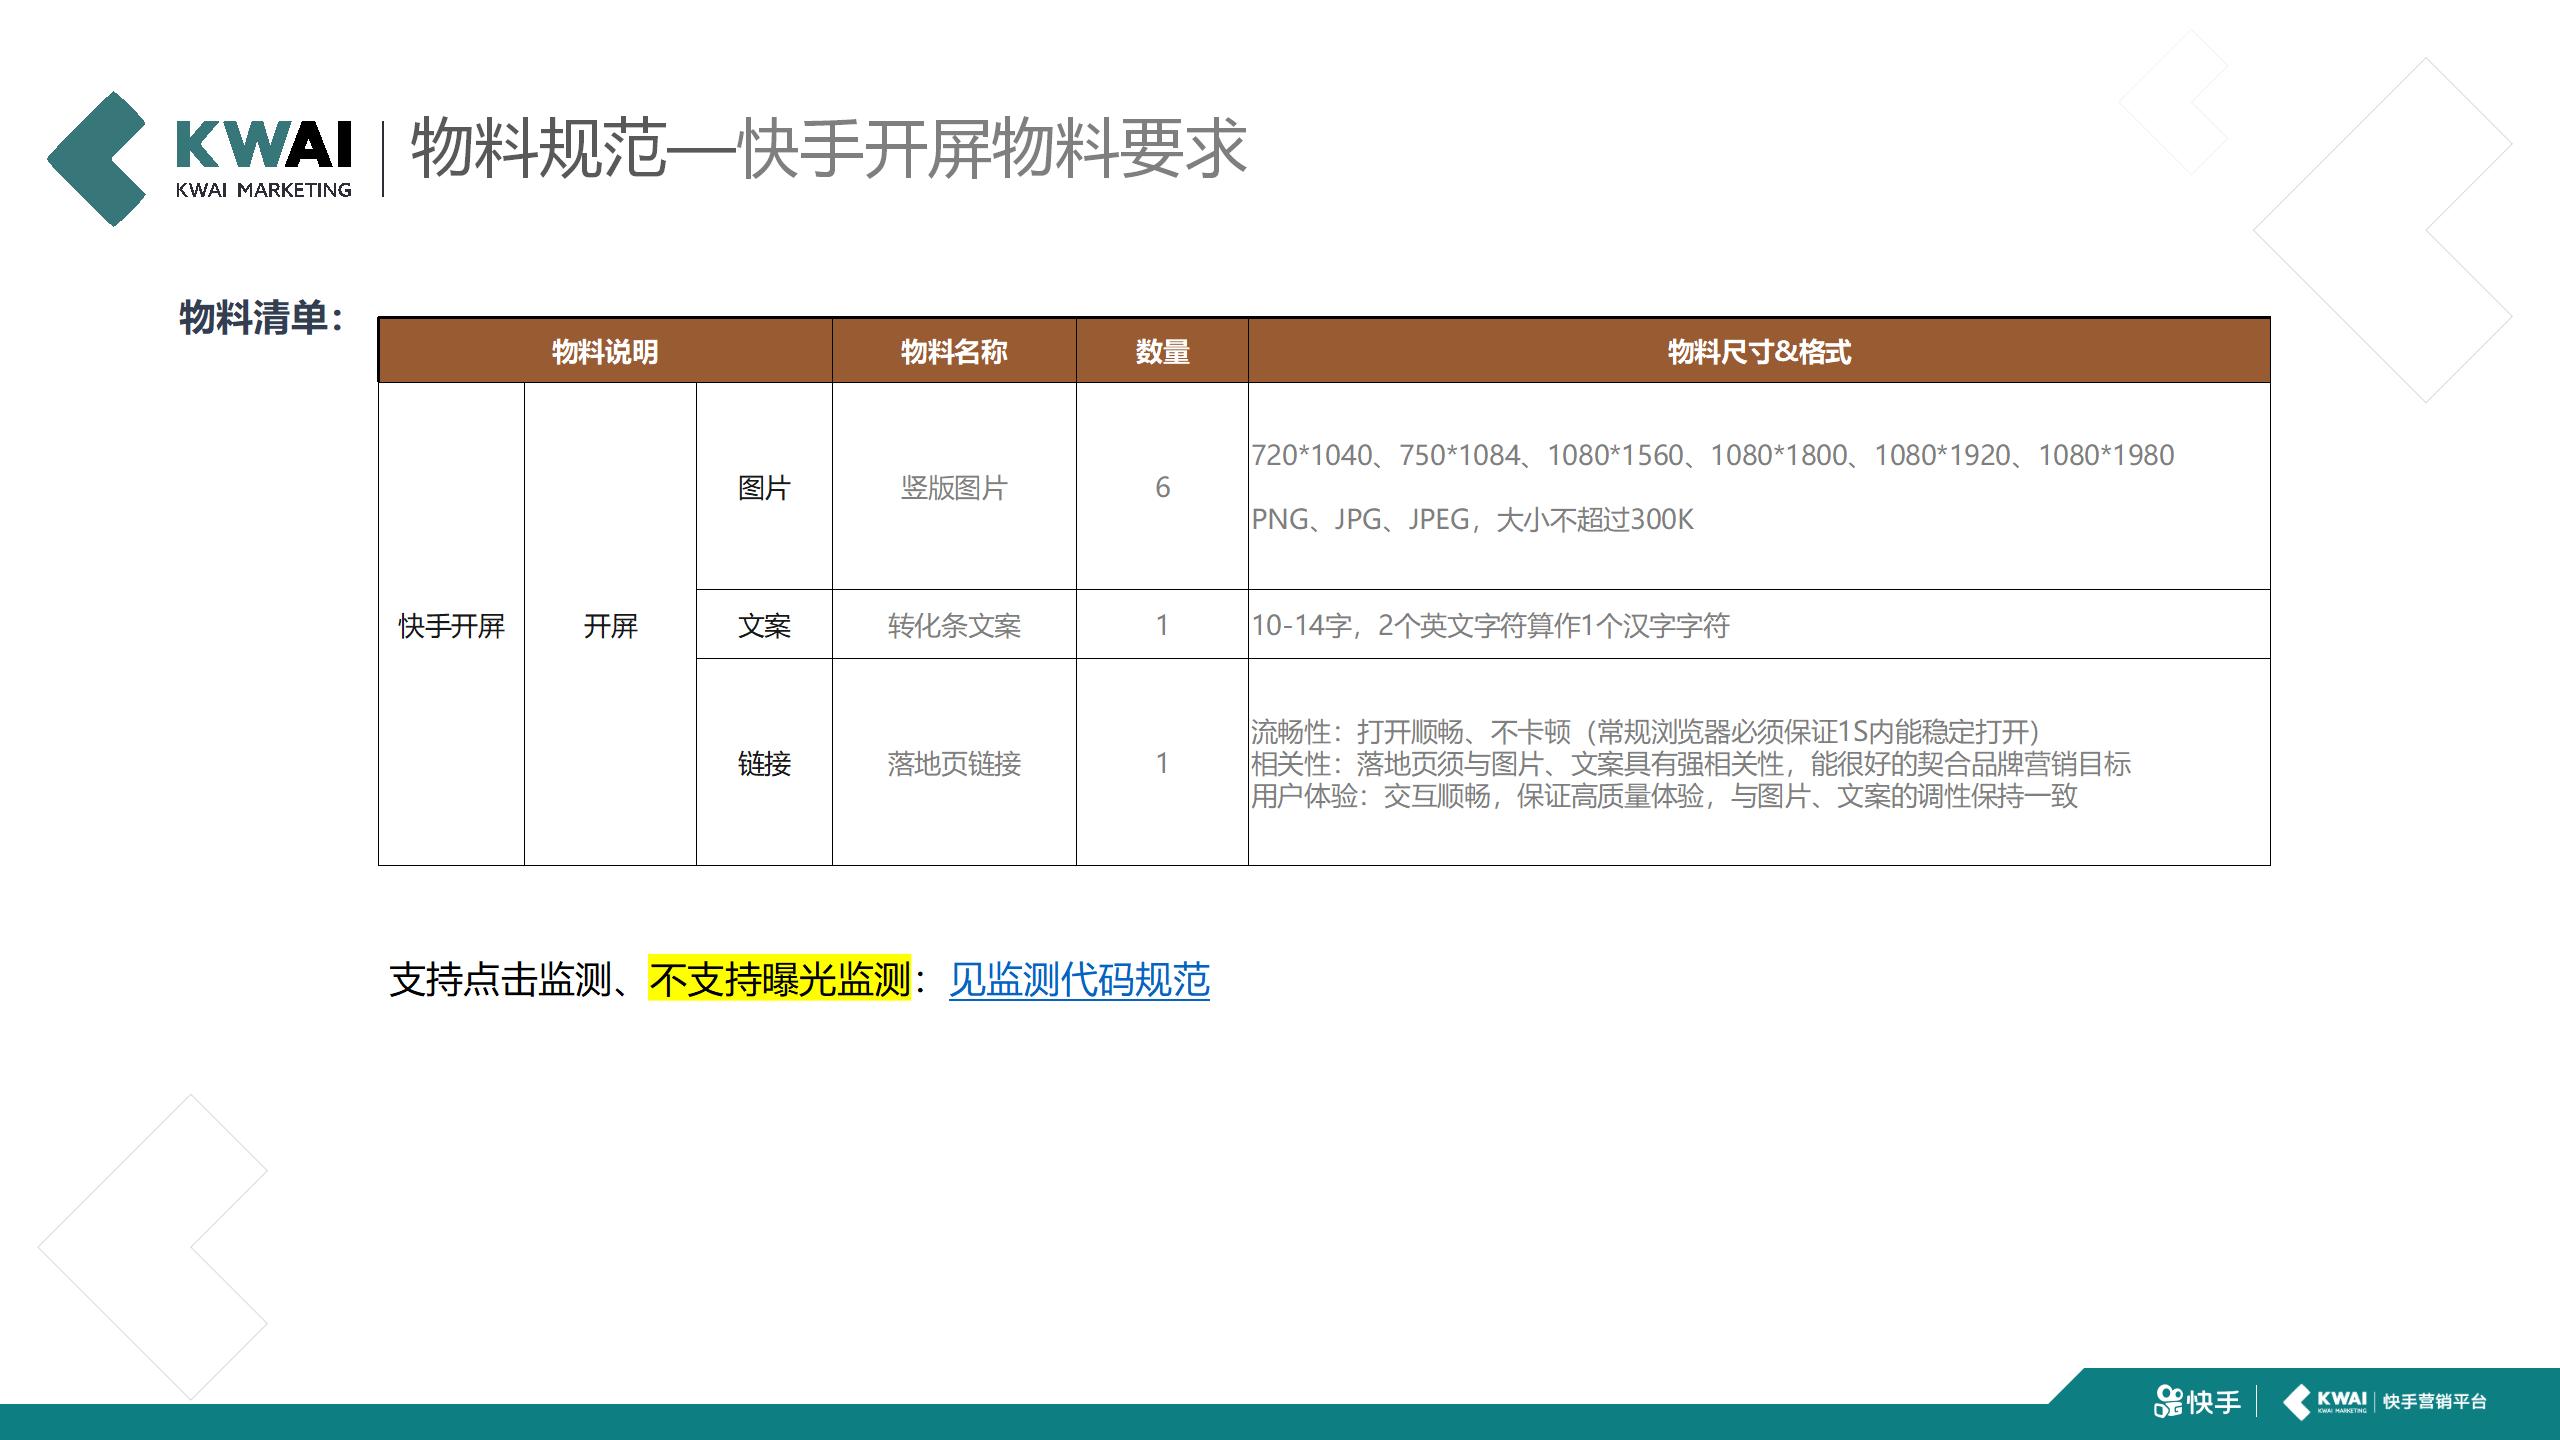The width and height of the screenshot is (2560, 1440).
Task: Click the 数量 column header
Action: pyautogui.click(x=1162, y=352)
